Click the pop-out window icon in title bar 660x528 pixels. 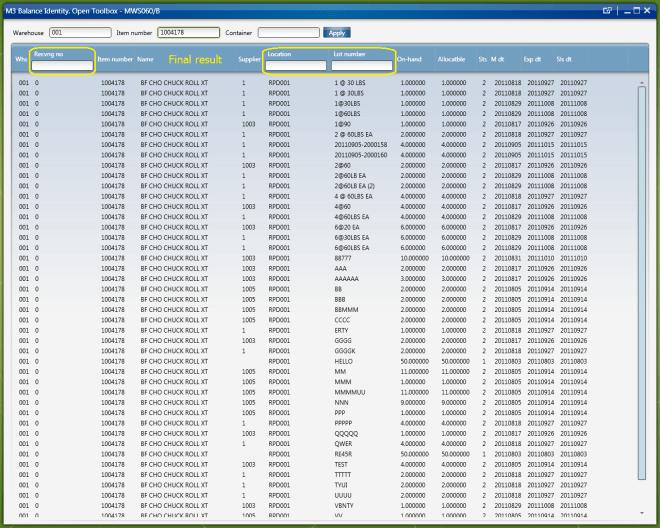tap(607, 9)
